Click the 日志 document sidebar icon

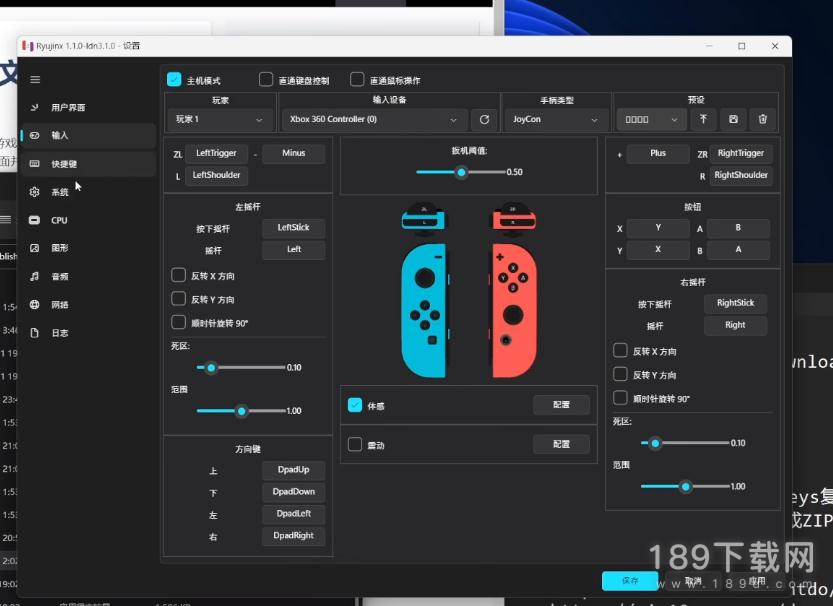(x=35, y=333)
